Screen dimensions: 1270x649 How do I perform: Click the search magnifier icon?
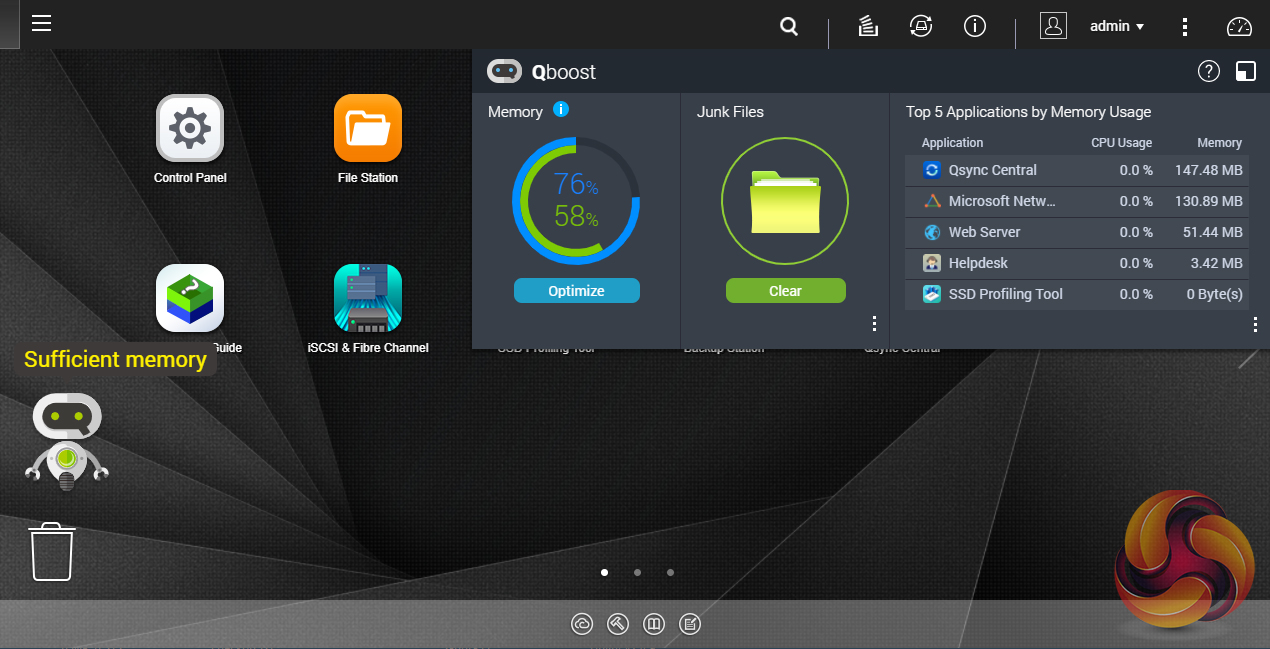[x=789, y=27]
